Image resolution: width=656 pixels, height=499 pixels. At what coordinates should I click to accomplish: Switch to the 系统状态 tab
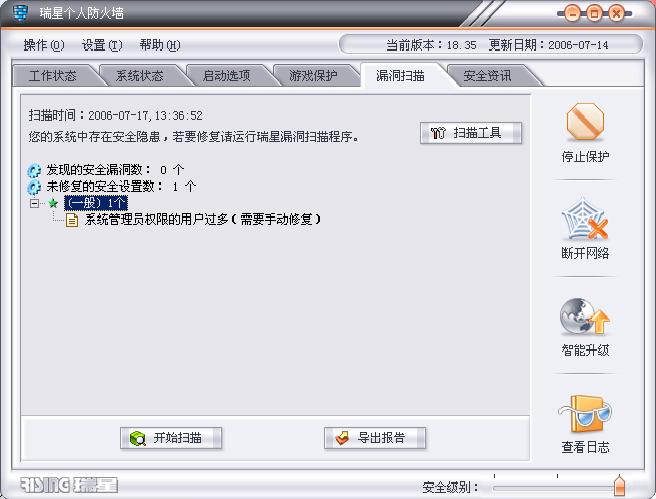coord(140,76)
